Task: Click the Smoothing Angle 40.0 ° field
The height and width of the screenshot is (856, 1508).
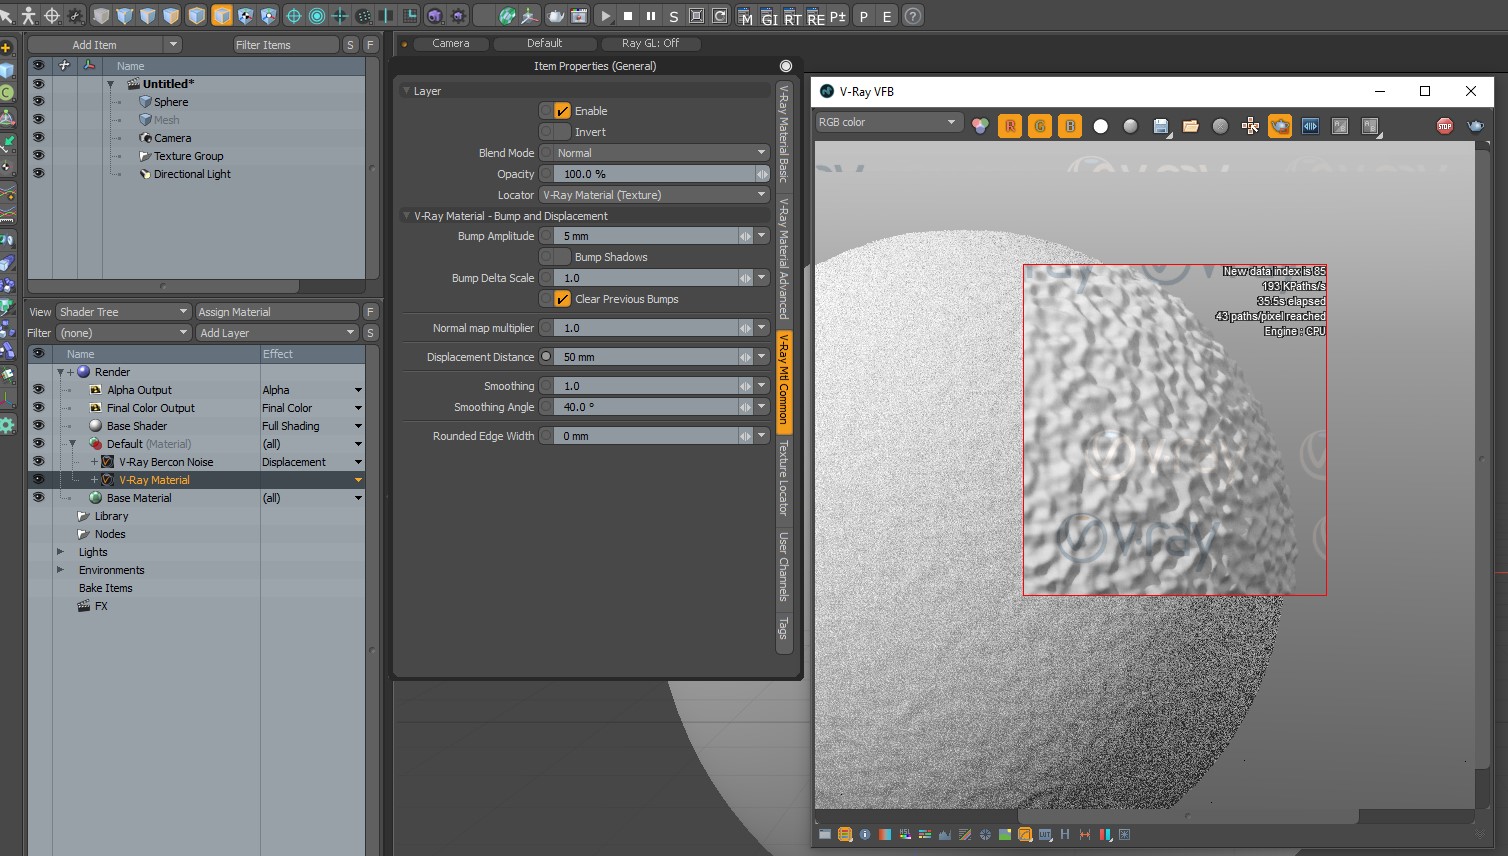Action: pyautogui.click(x=646, y=407)
